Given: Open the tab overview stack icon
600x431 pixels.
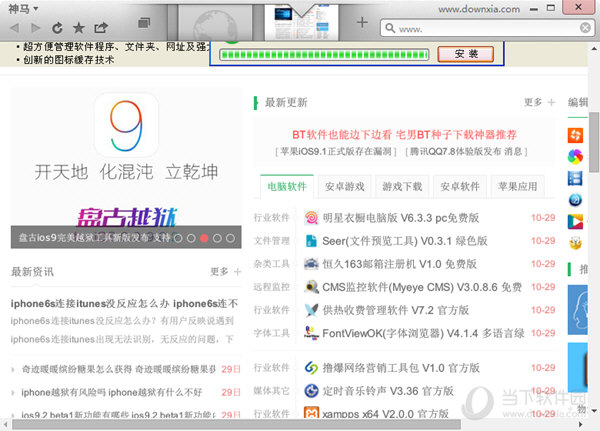Looking at the screenshot, I should click(x=142, y=22).
